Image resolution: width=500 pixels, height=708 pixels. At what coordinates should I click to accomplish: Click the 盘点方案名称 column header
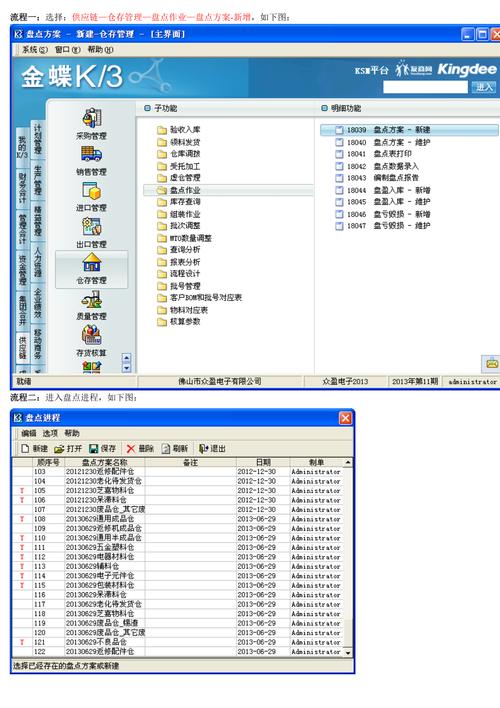(105, 462)
